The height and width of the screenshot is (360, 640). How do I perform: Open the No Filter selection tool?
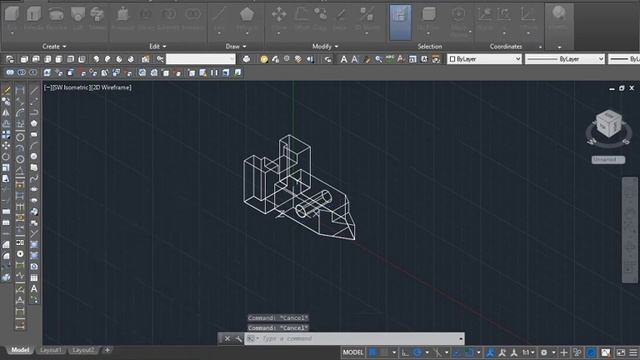coord(428,20)
